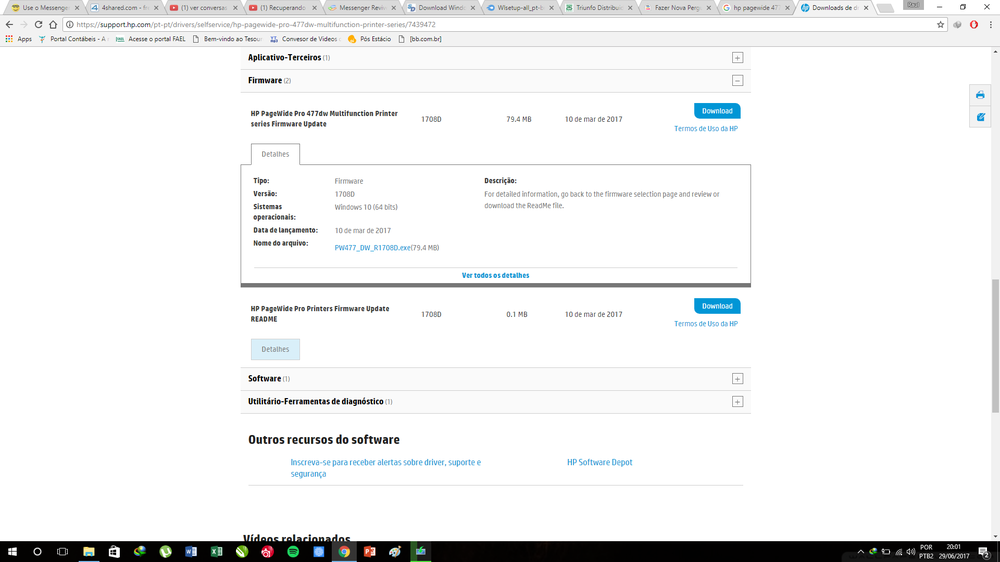Select the Detalhes tab under Firmware Update
This screenshot has height=562, width=1000.
point(275,154)
